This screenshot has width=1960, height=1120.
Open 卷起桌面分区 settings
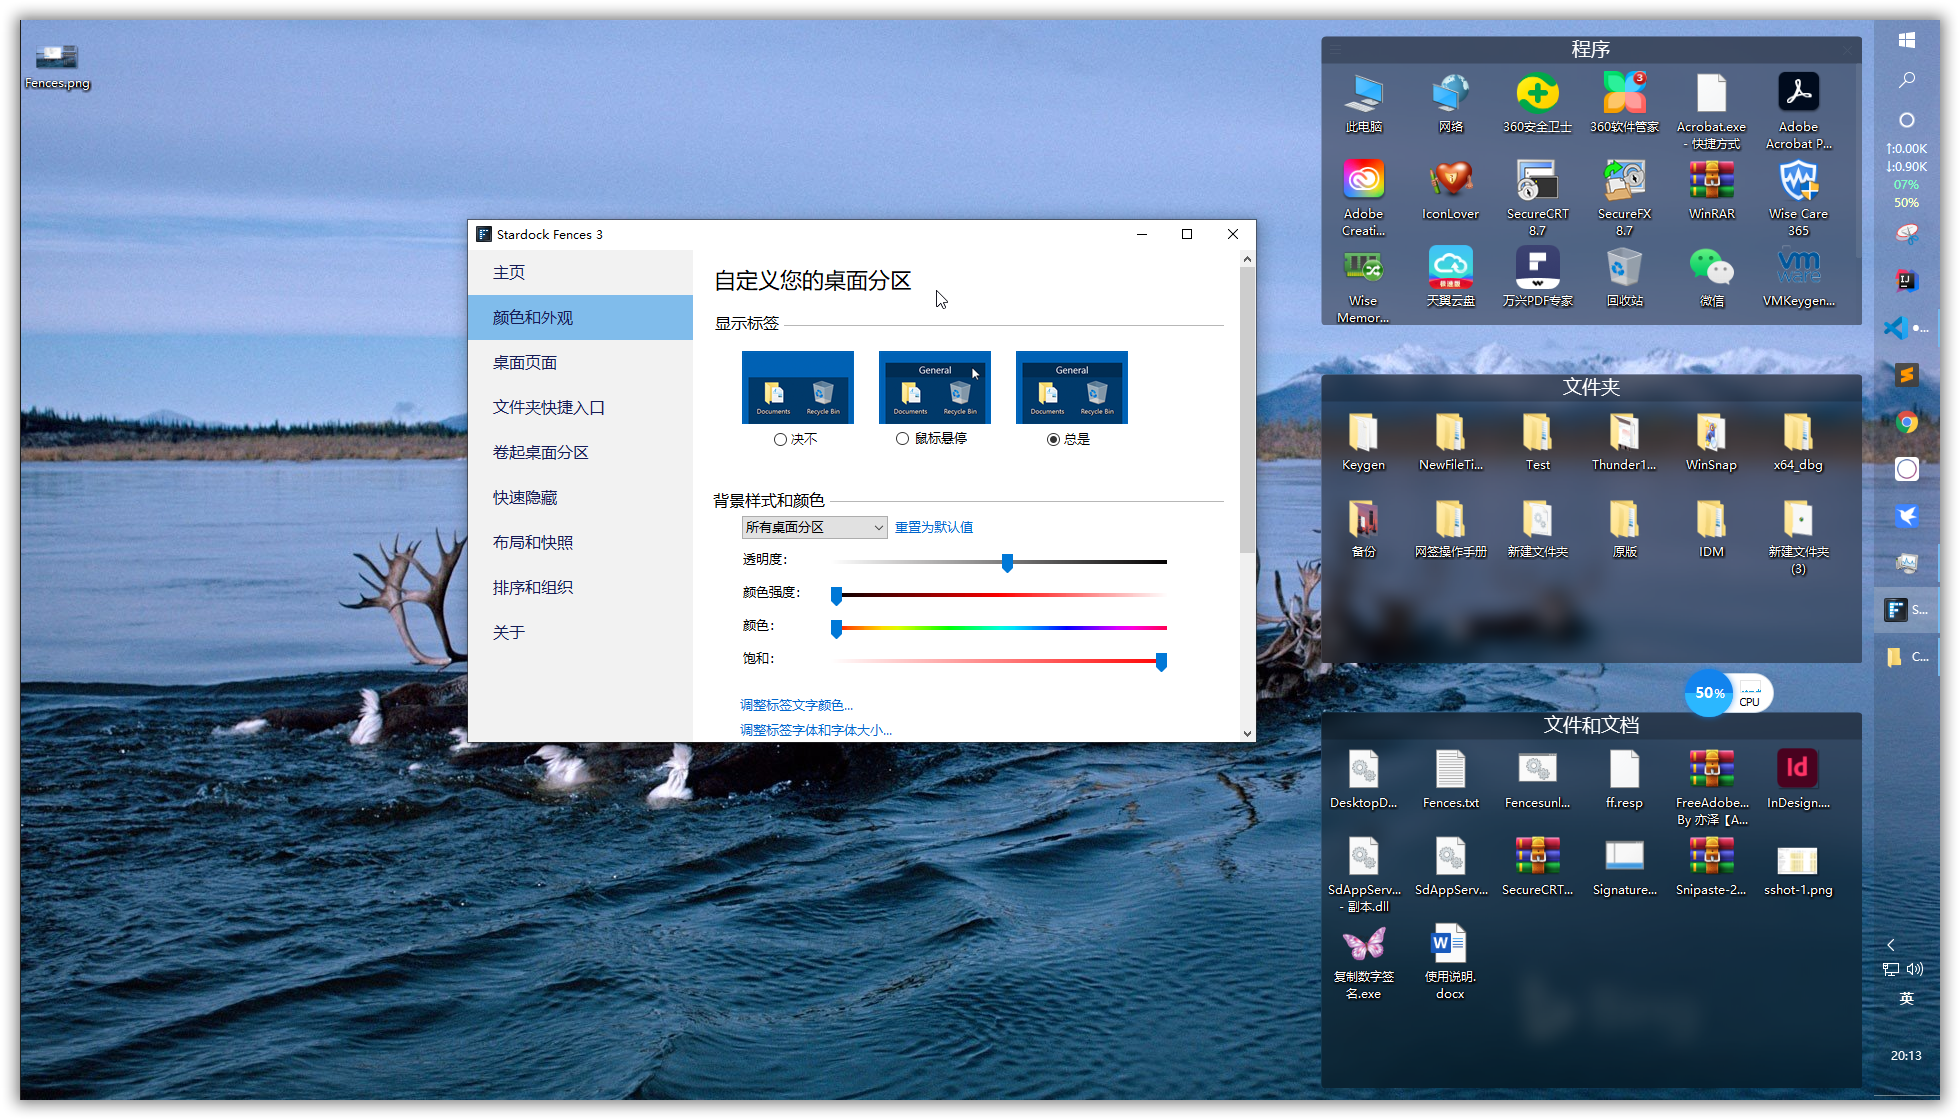coord(580,452)
